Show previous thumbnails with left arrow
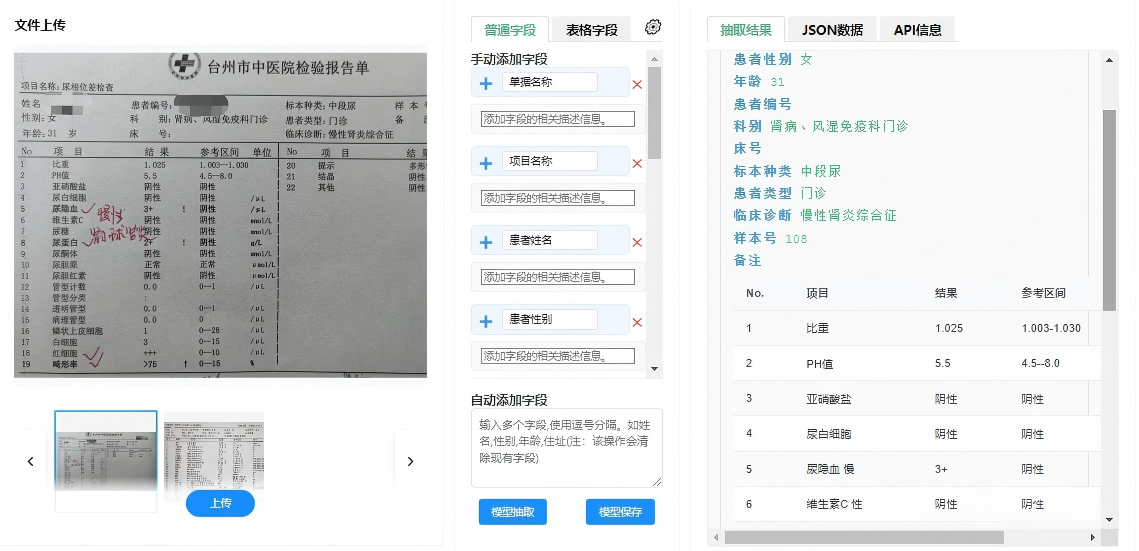This screenshot has width=1139, height=551. coord(30,461)
